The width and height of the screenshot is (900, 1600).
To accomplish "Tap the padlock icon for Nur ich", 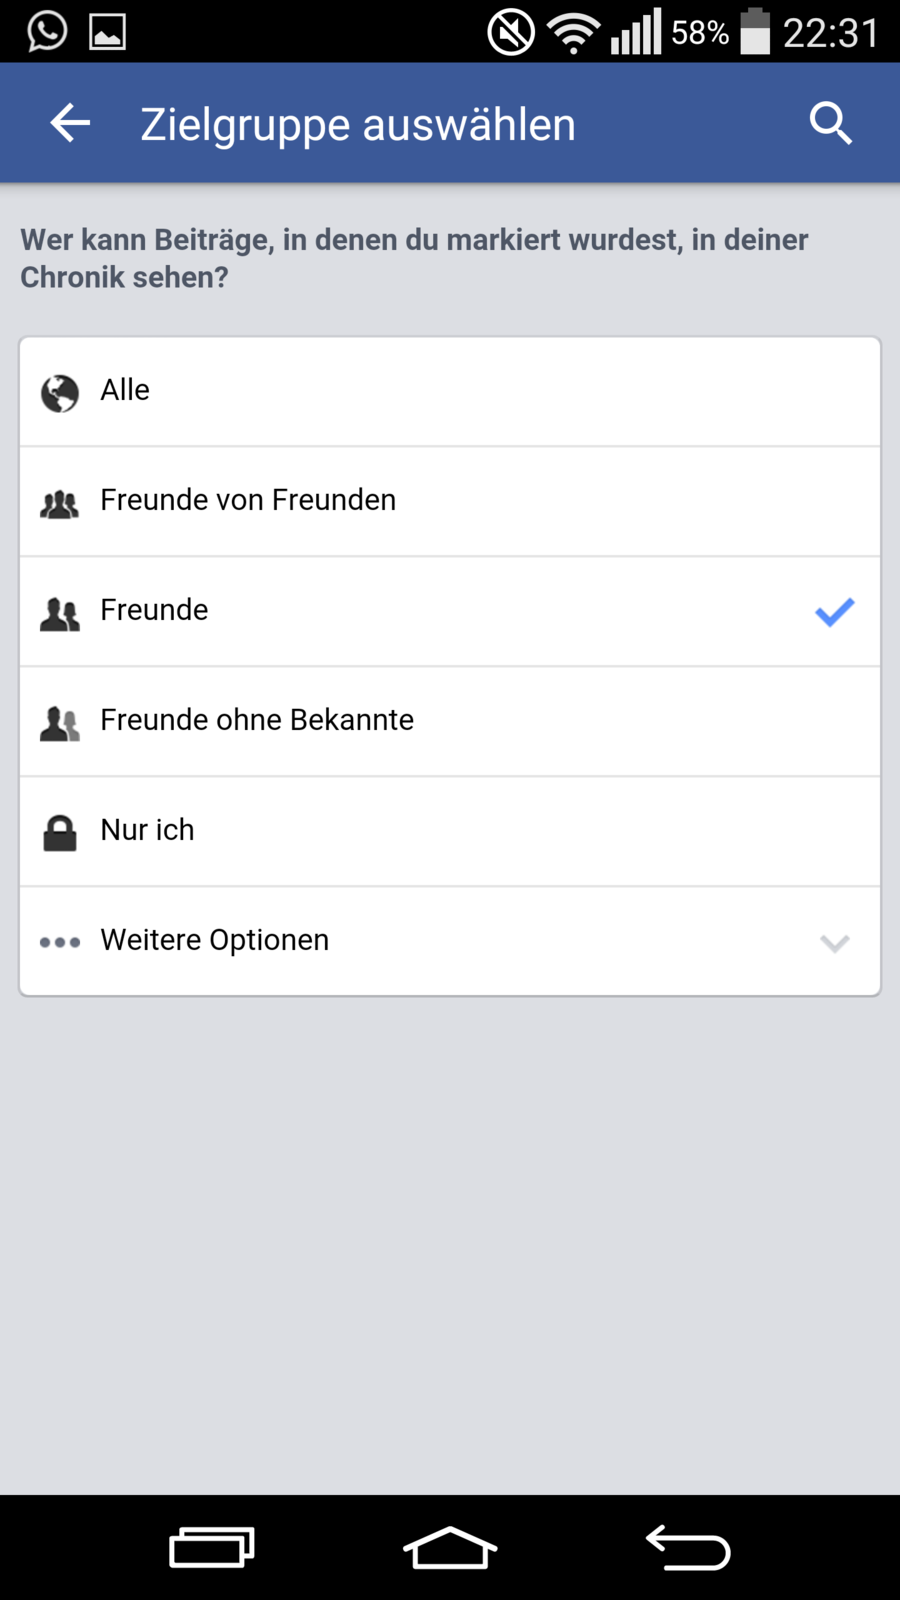I will [x=60, y=833].
